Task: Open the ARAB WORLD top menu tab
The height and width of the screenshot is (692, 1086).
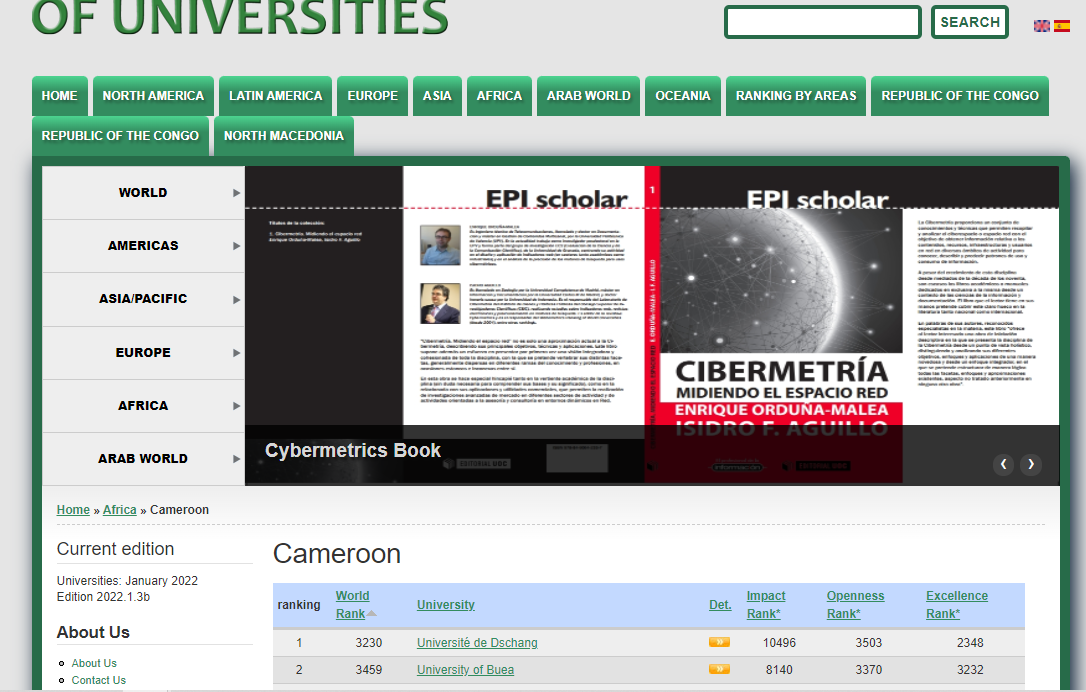Action: (589, 96)
